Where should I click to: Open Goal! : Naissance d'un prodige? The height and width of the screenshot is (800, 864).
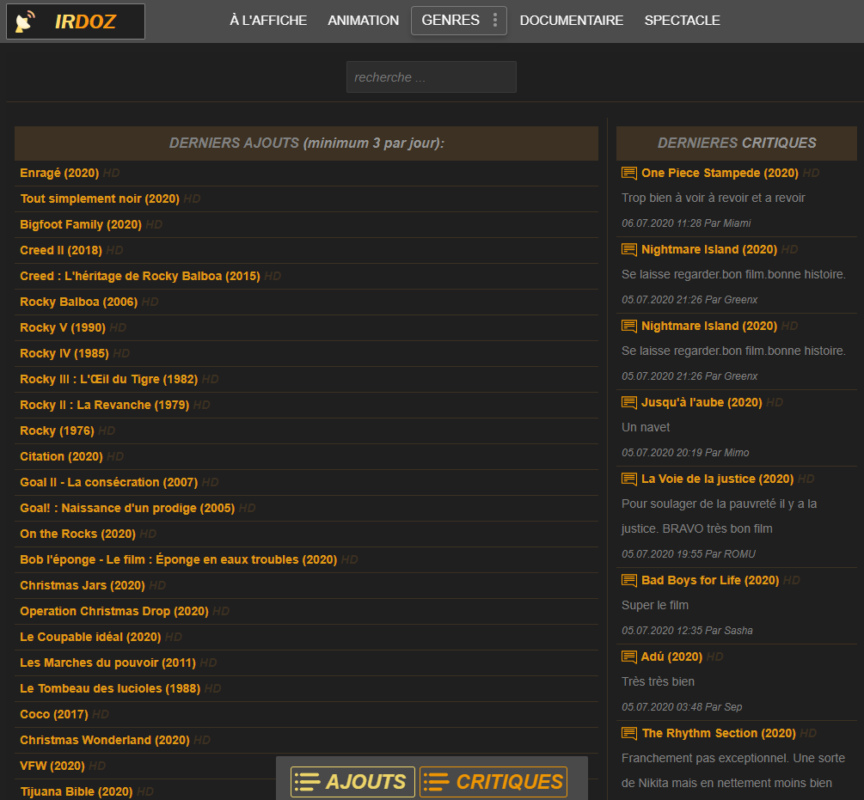127,508
